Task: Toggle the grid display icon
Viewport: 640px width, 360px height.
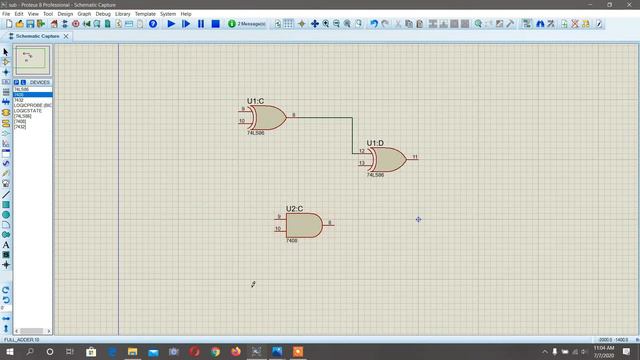Action: tap(288, 24)
